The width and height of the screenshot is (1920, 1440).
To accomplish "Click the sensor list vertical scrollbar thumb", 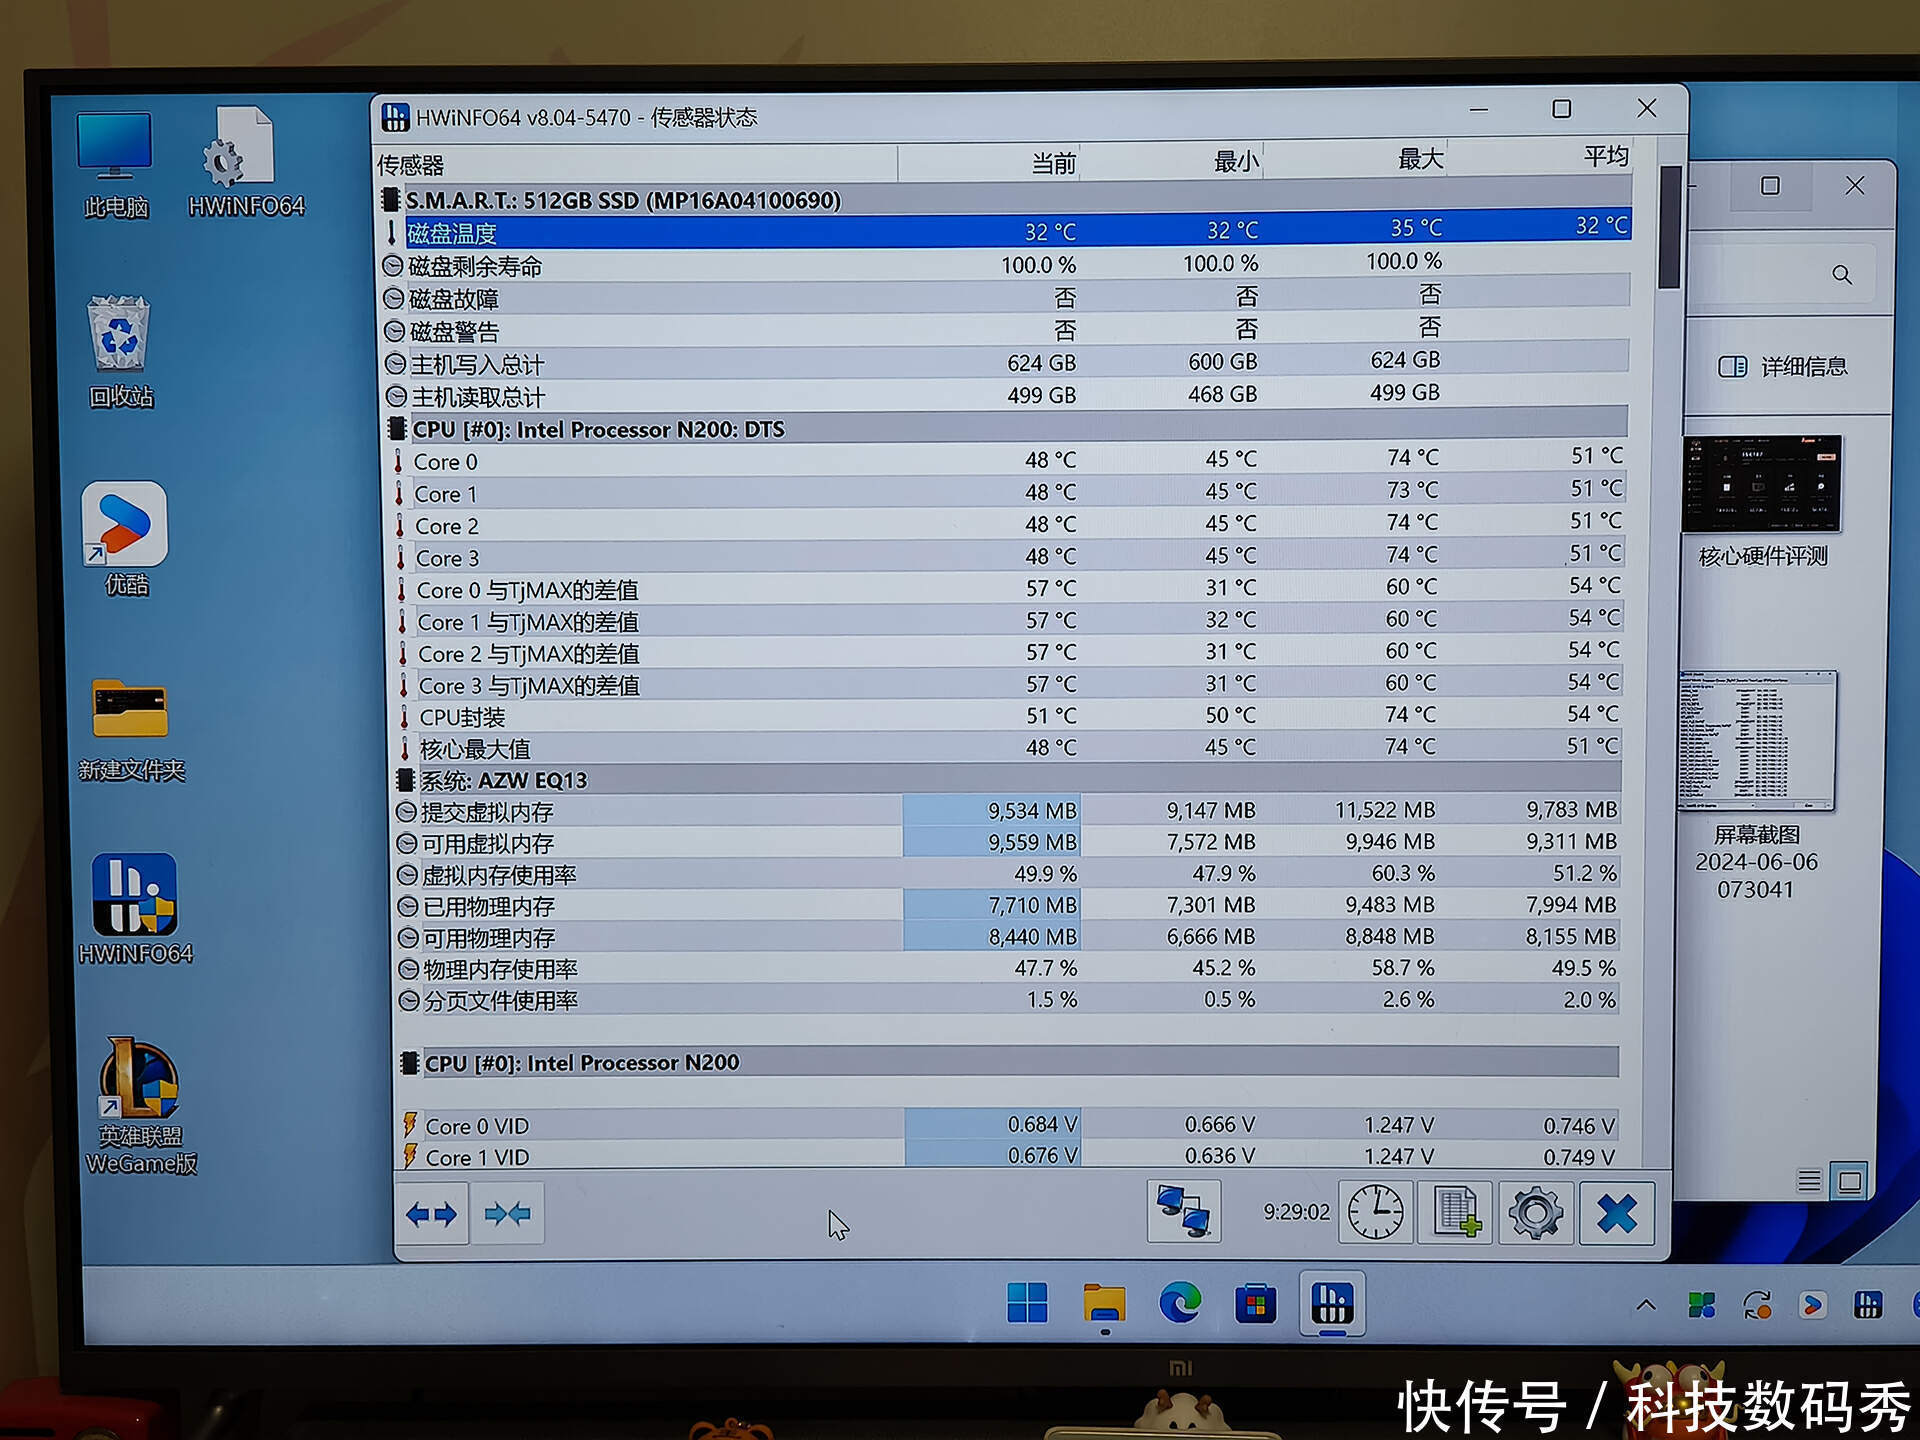I will pos(1669,228).
